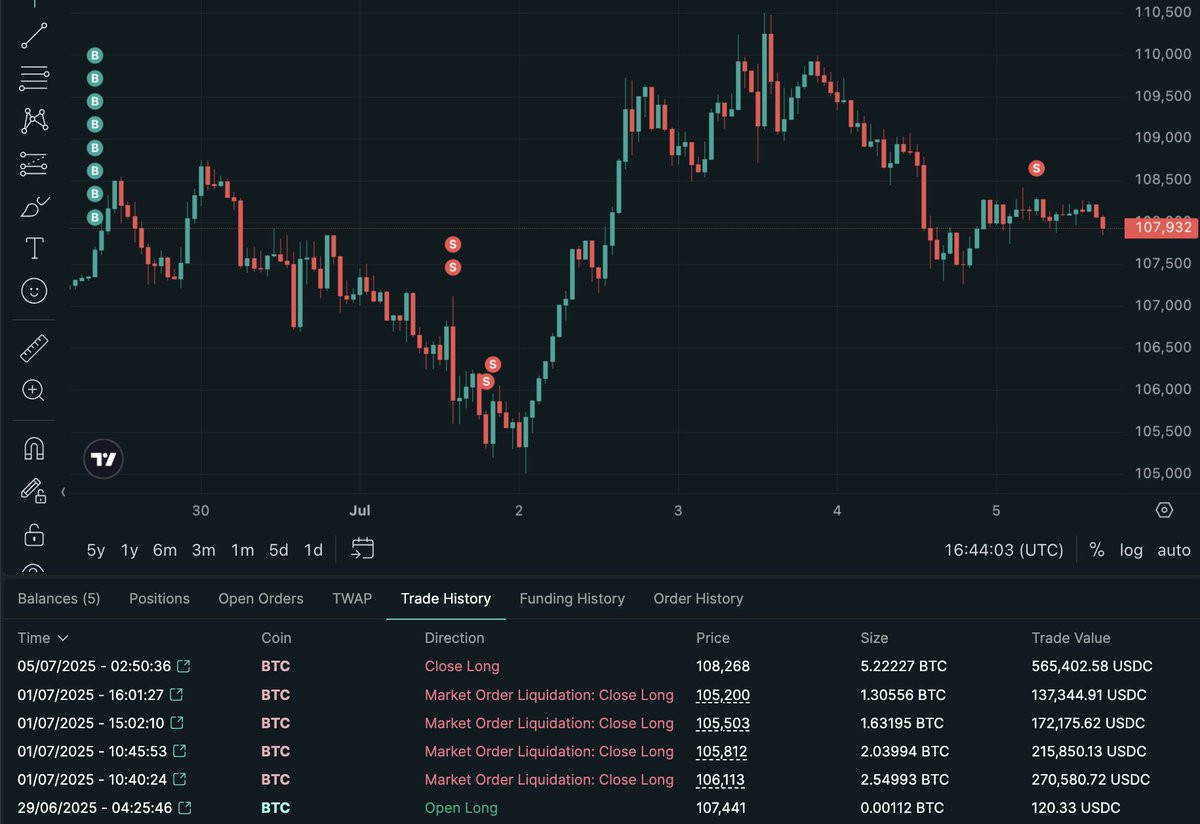Set chart range to 6m

(165, 550)
